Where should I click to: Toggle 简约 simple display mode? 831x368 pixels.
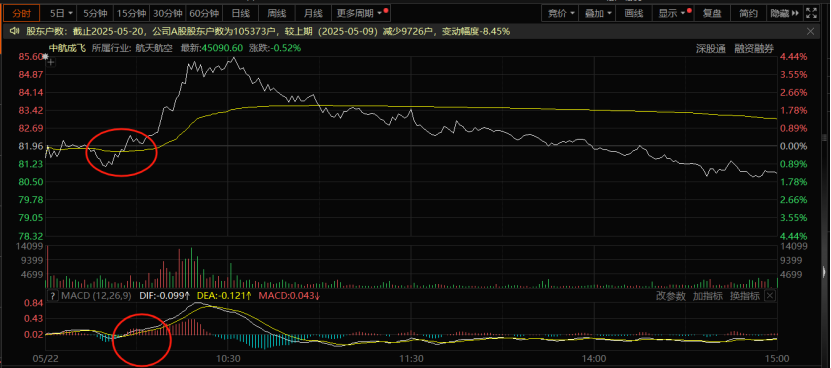748,13
